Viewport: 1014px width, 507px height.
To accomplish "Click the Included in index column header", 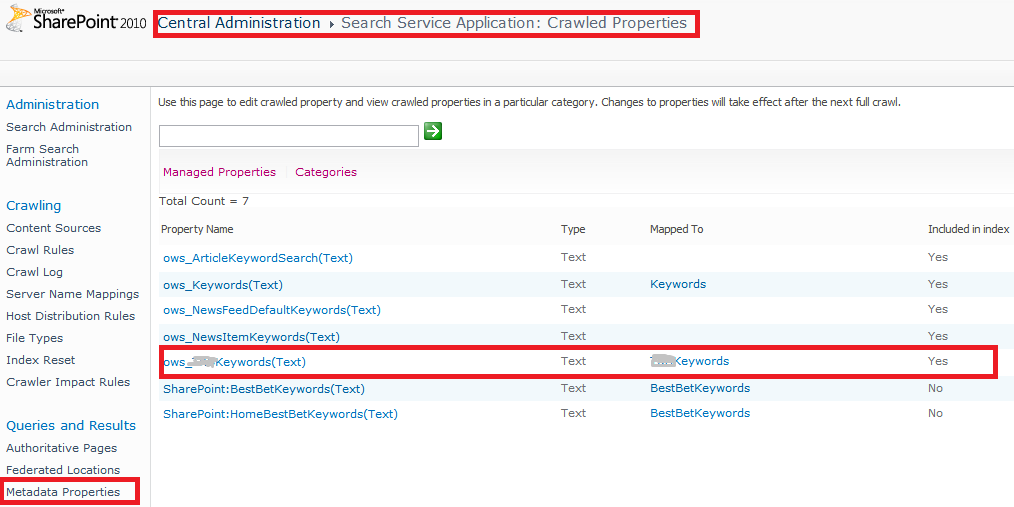I will [x=969, y=230].
